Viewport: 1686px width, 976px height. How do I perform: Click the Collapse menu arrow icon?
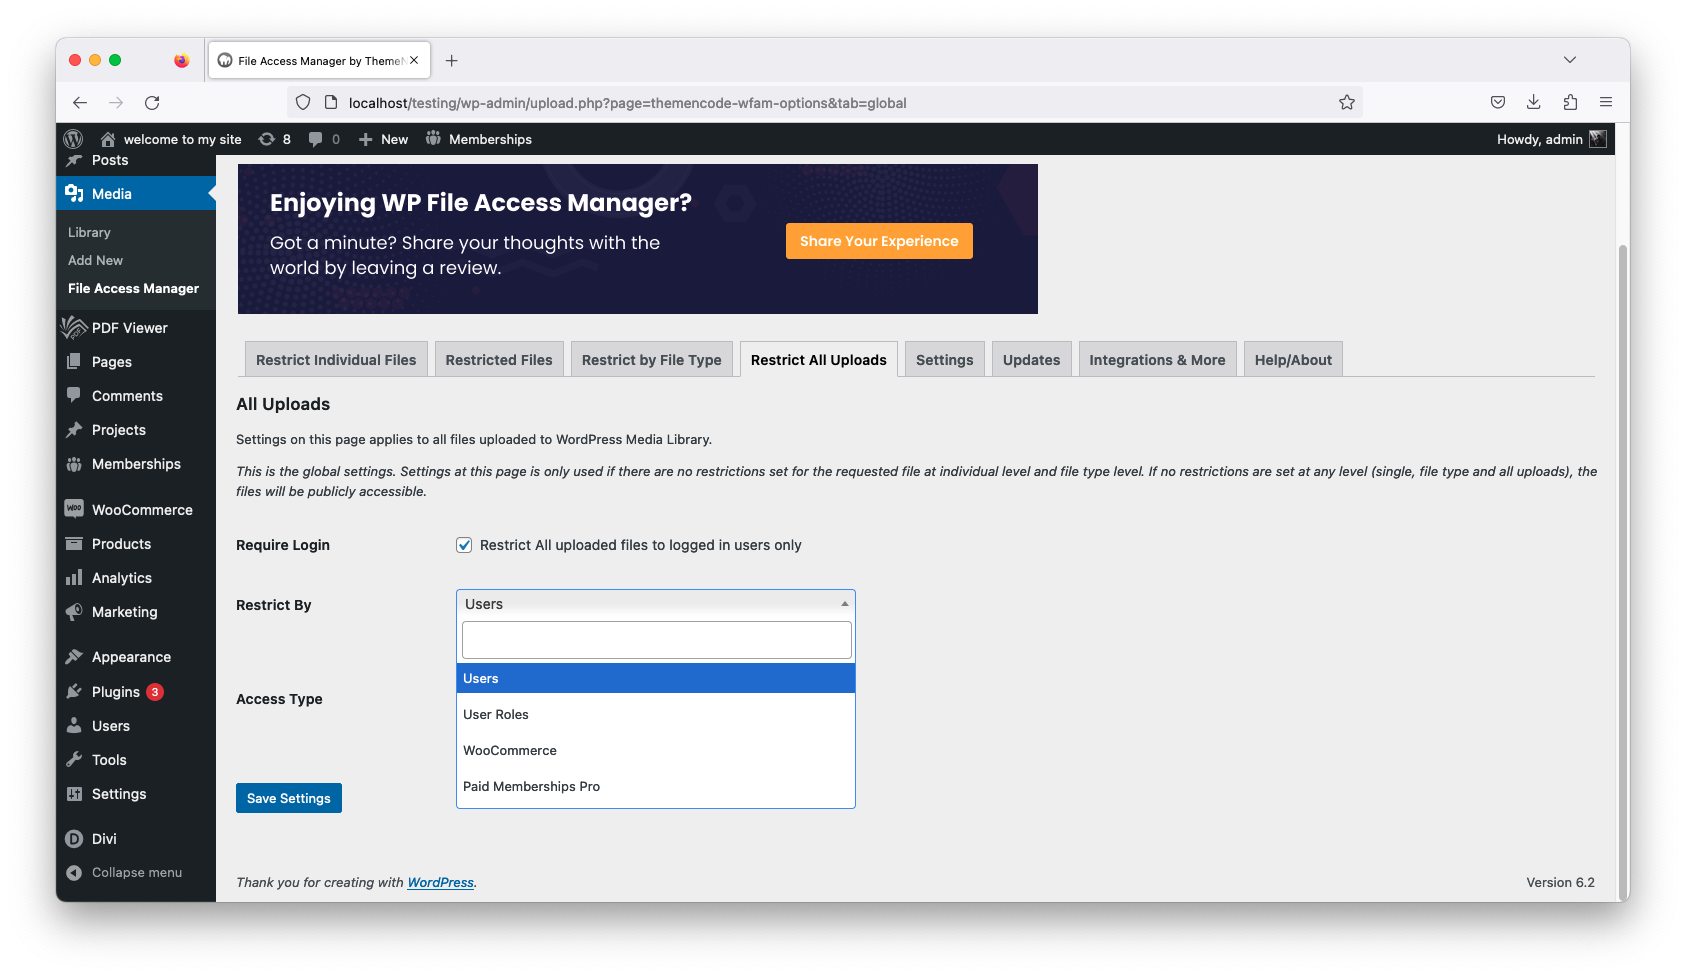pyautogui.click(x=74, y=872)
